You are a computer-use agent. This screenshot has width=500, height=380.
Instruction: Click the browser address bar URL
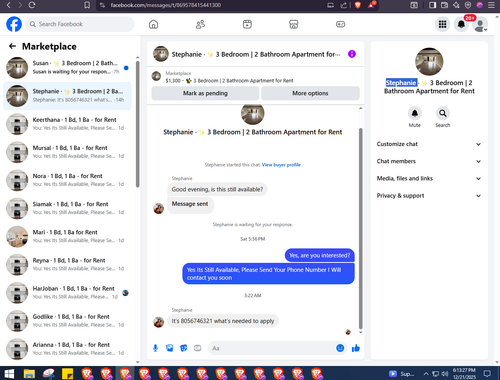(166, 5)
